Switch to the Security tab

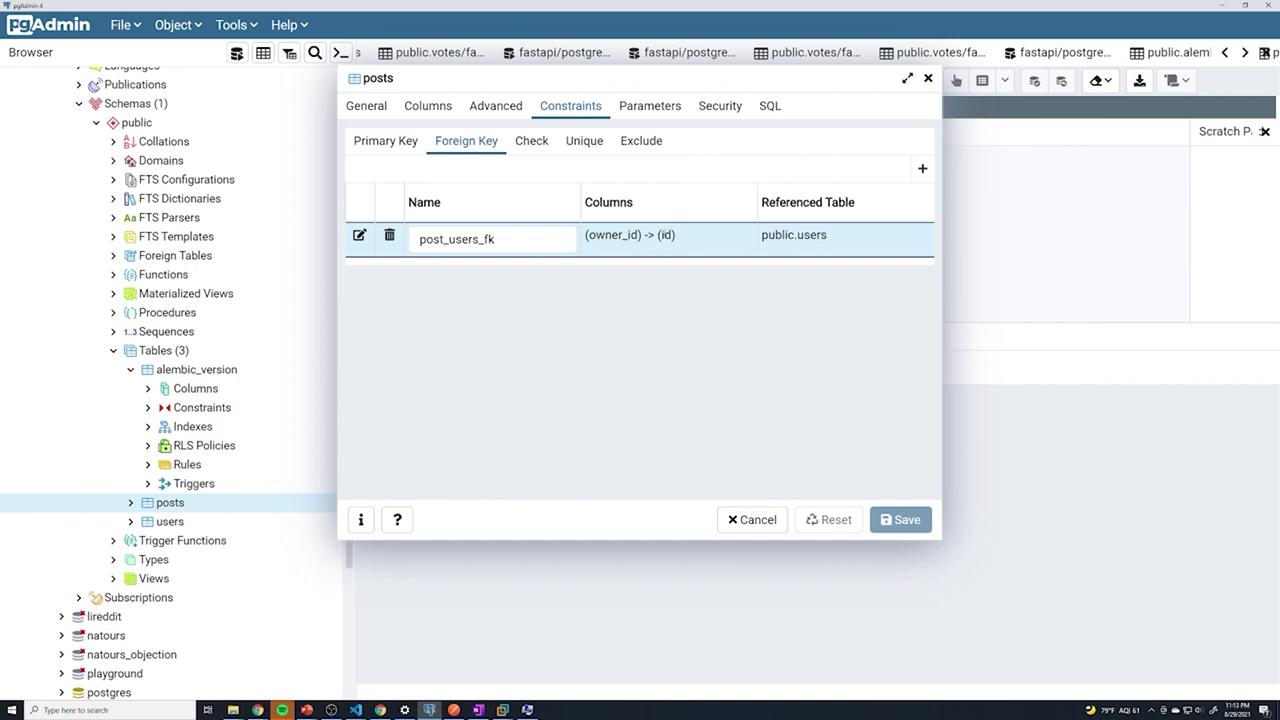point(720,106)
